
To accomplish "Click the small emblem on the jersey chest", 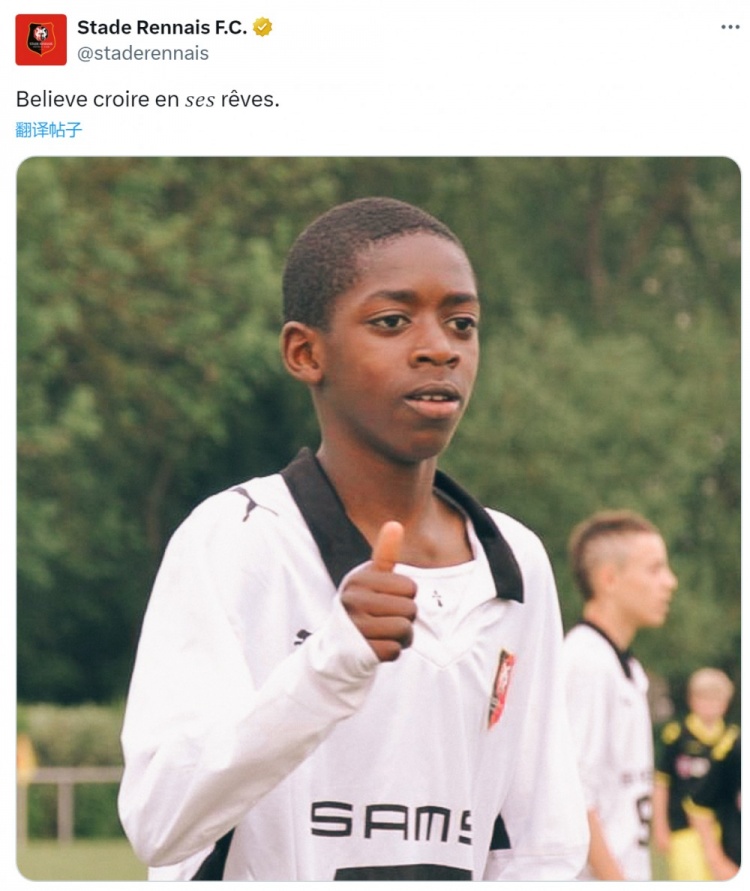I will 438,598.
